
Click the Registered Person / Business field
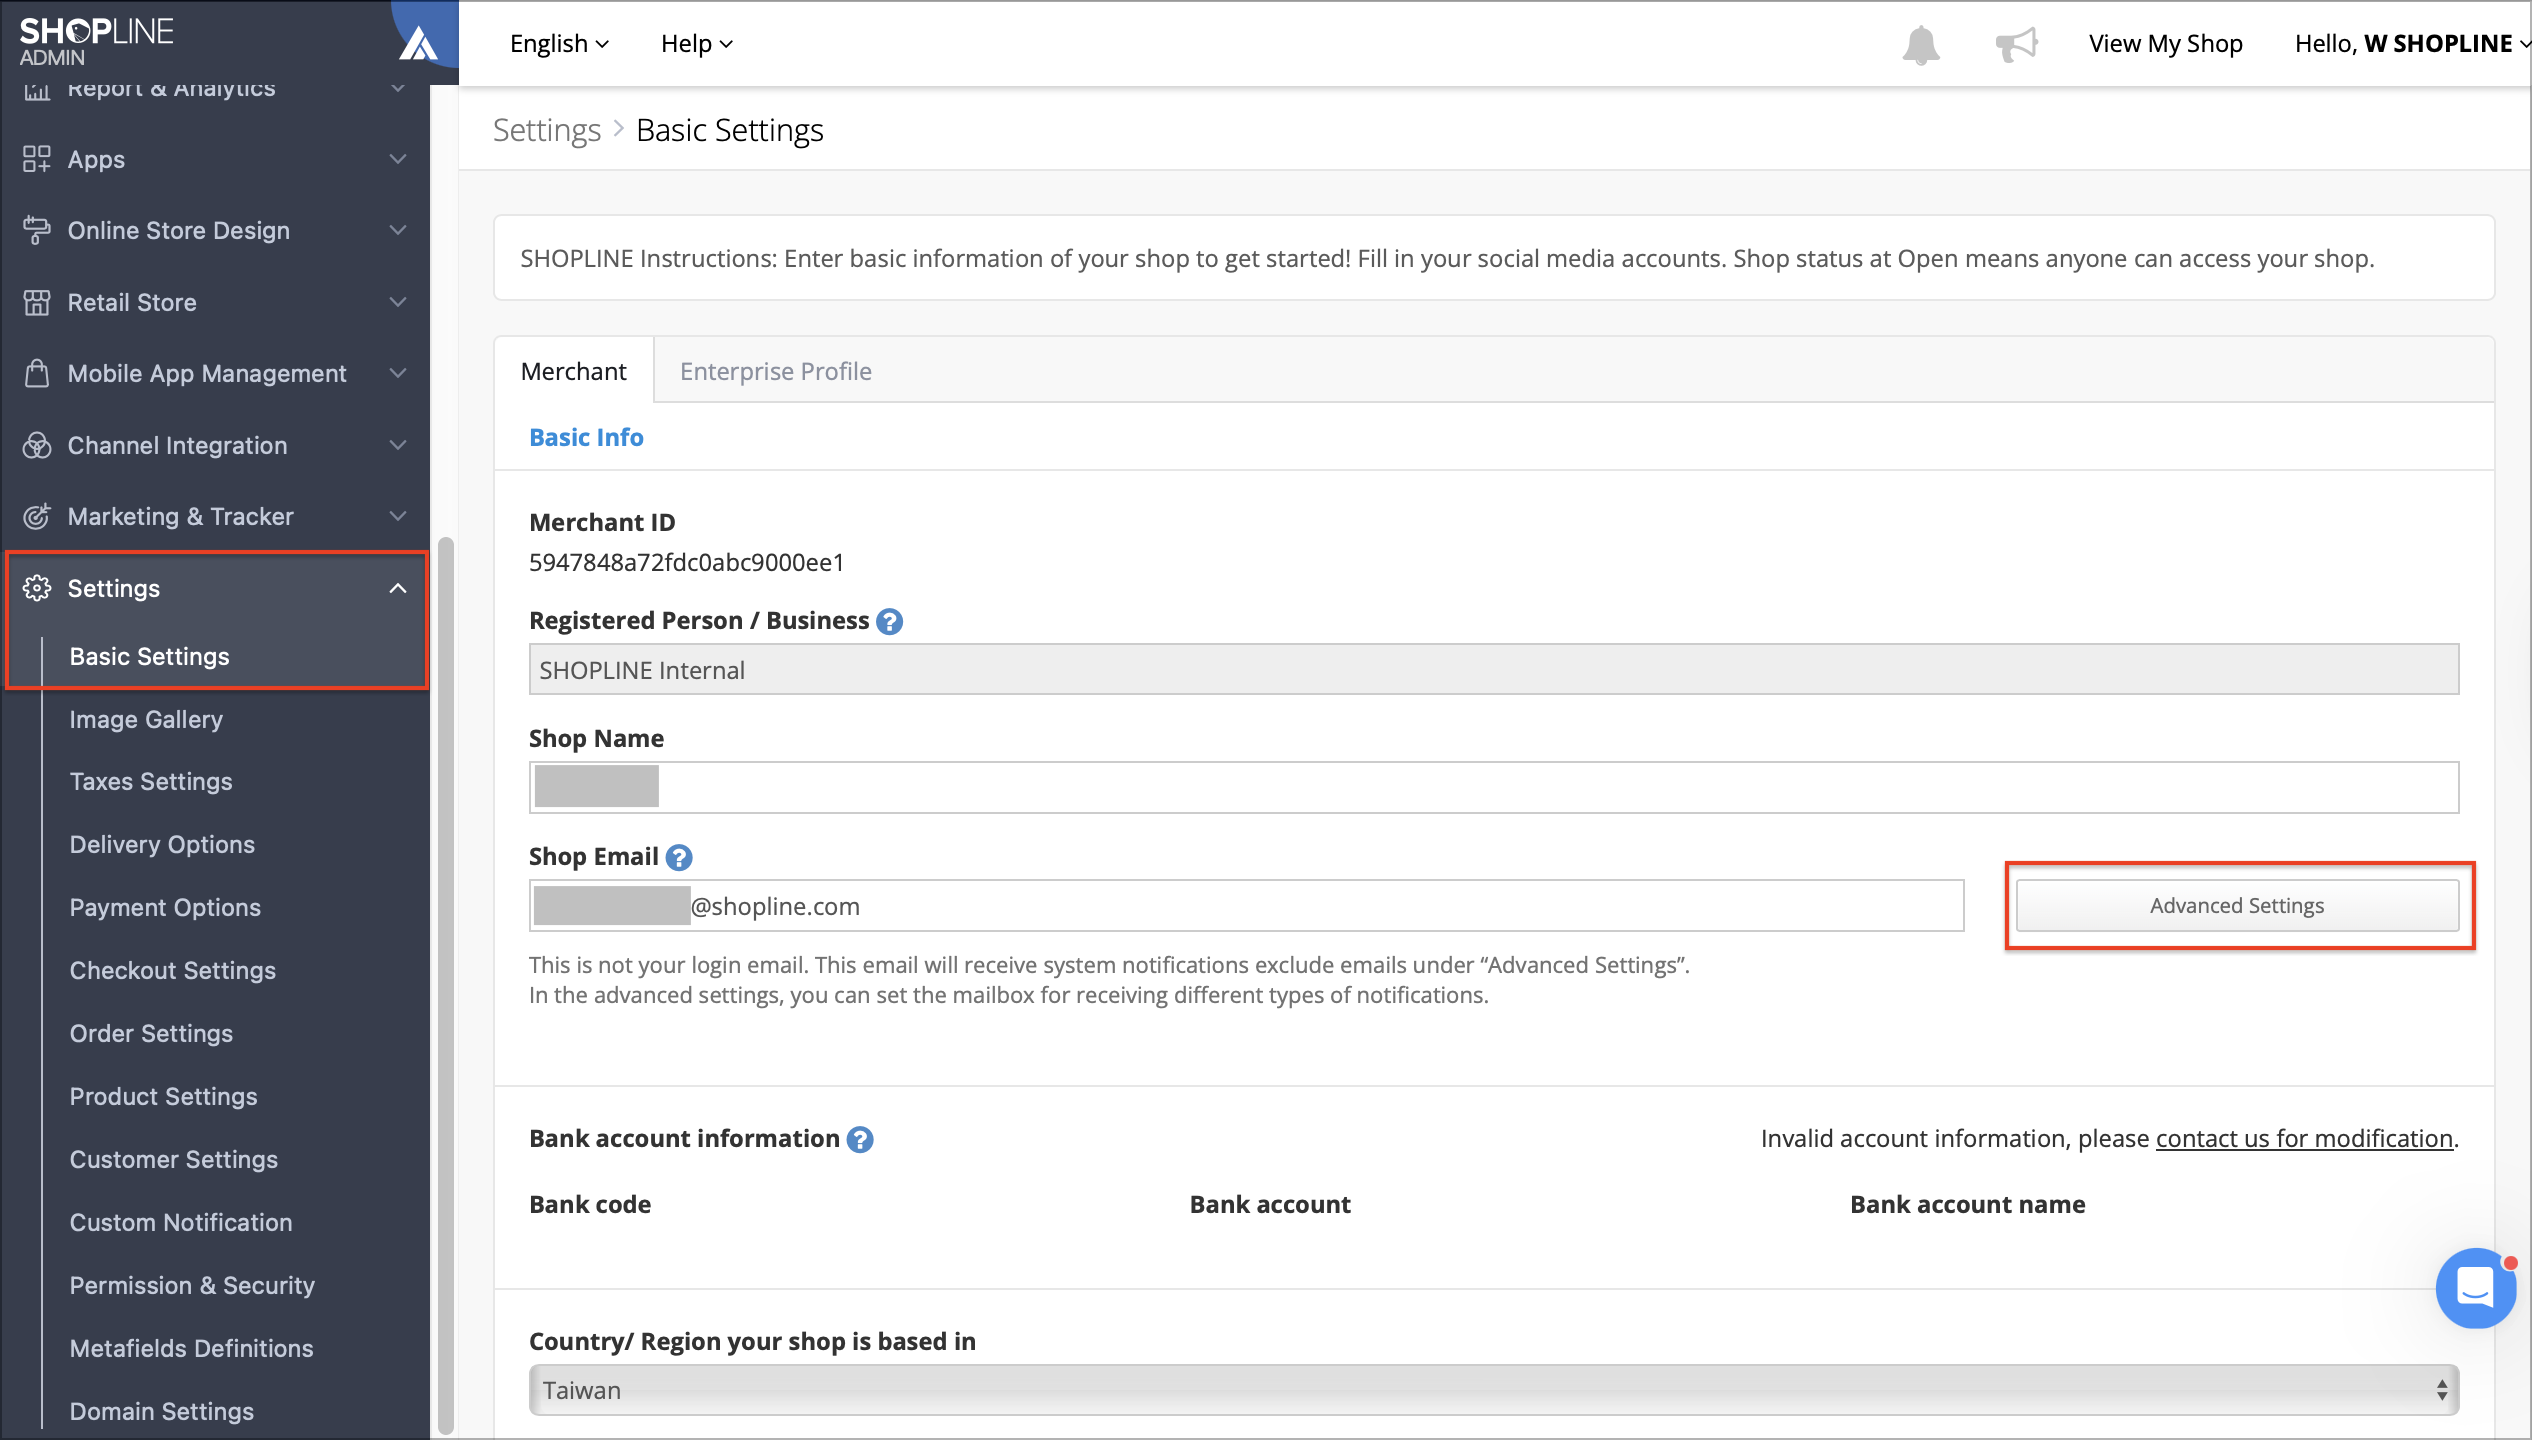[x=1494, y=669]
